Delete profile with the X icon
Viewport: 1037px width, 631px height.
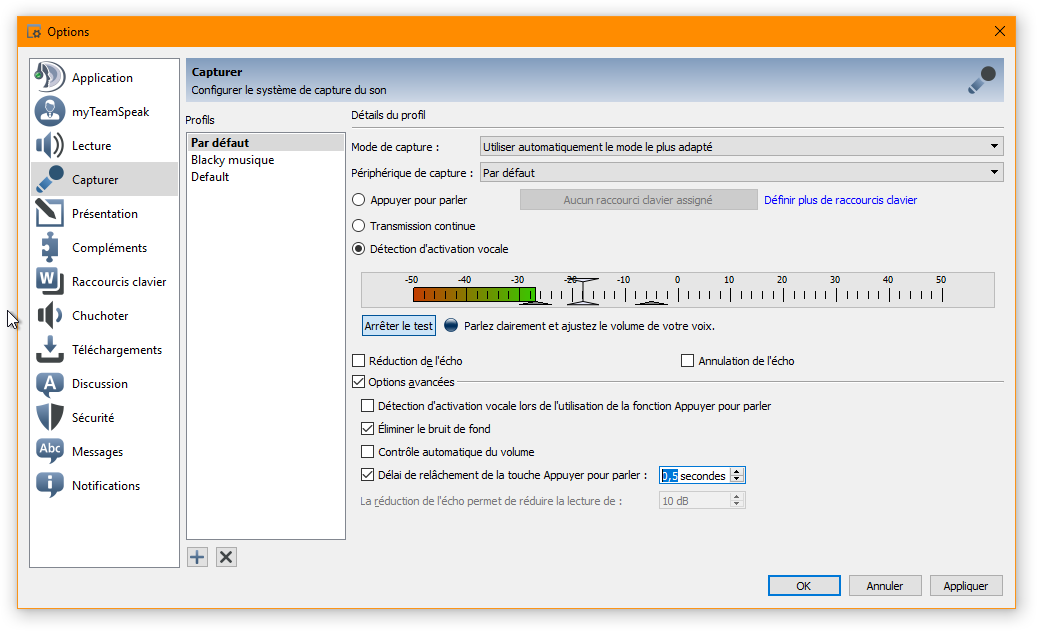pos(227,557)
